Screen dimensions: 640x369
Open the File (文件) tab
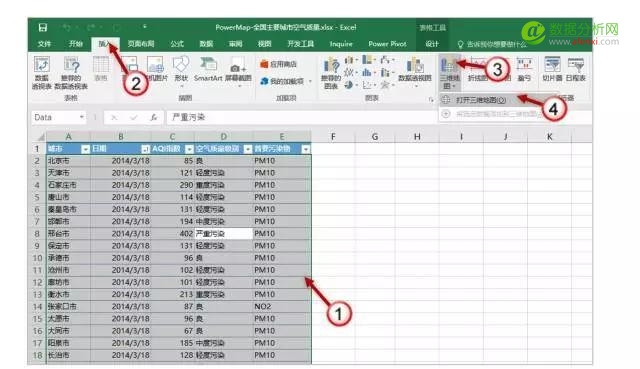click(x=44, y=44)
